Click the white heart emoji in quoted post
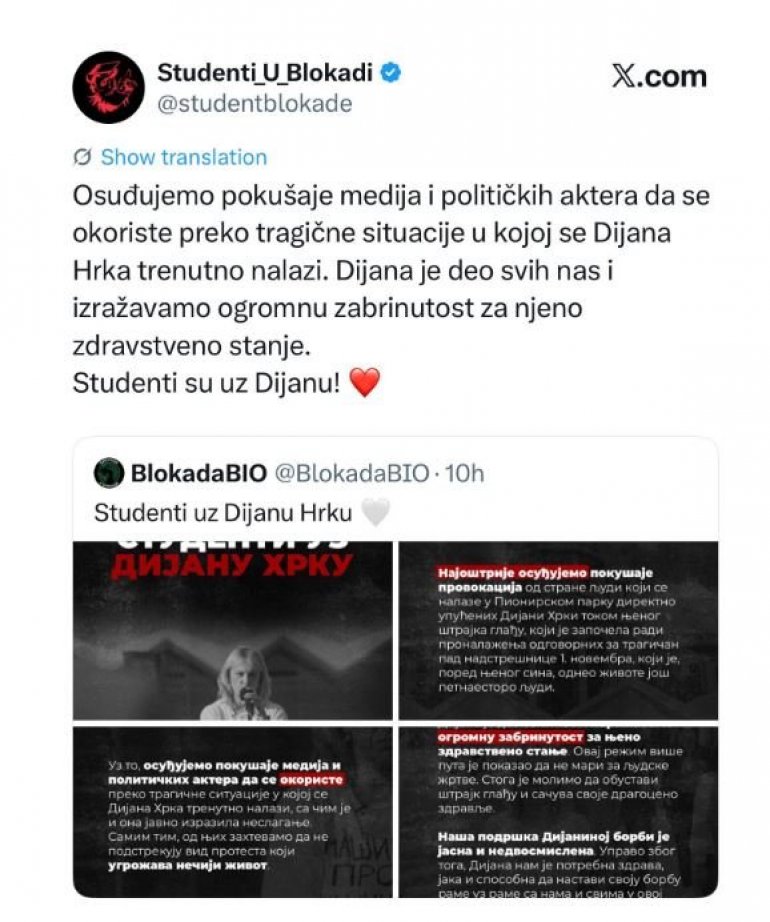The width and height of the screenshot is (770, 922). click(x=375, y=513)
